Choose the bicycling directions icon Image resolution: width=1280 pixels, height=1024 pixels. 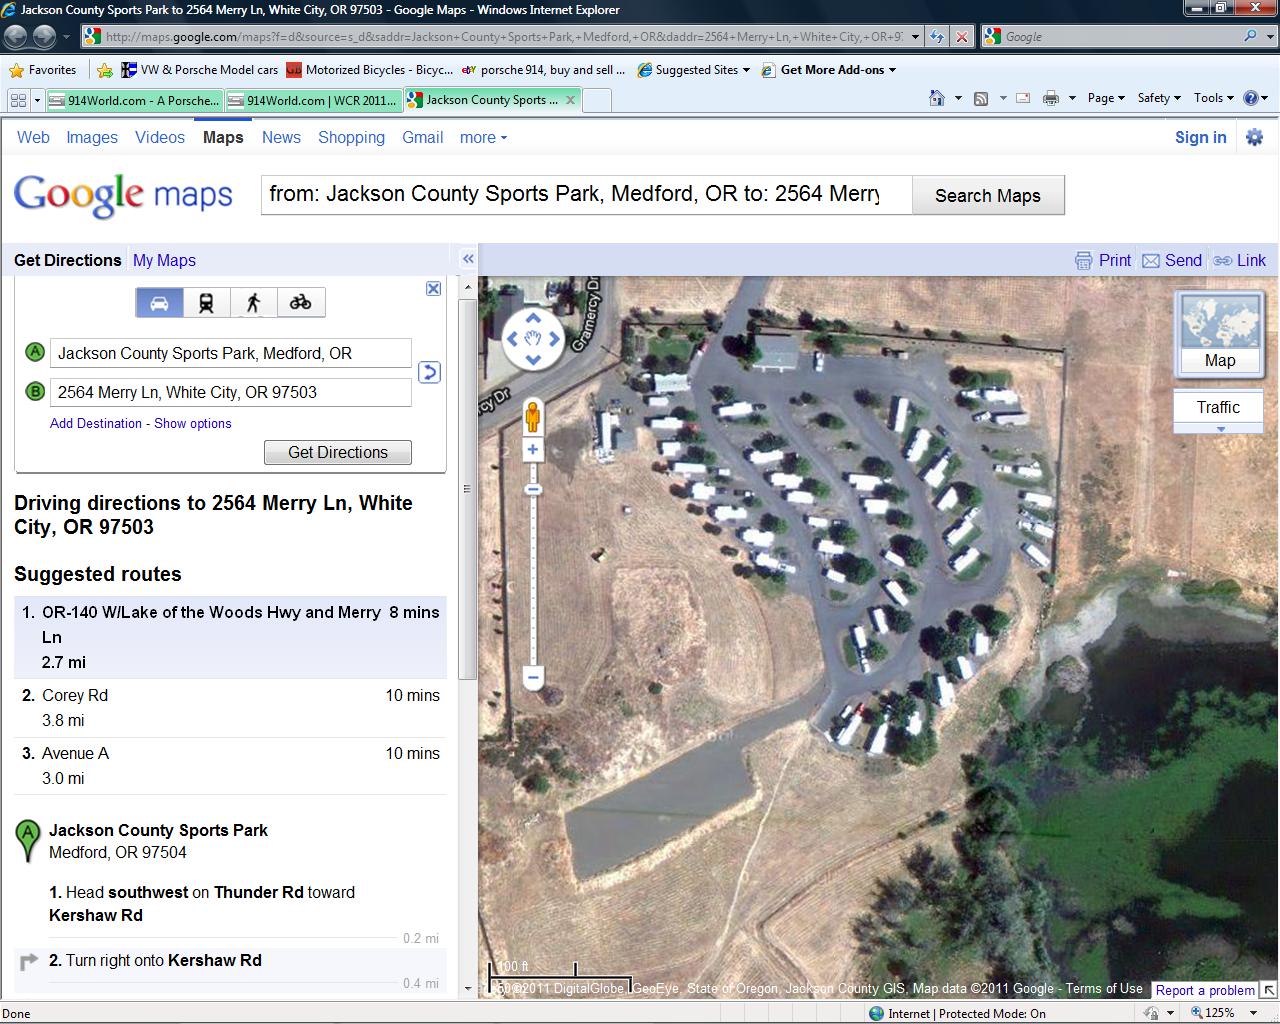301,303
